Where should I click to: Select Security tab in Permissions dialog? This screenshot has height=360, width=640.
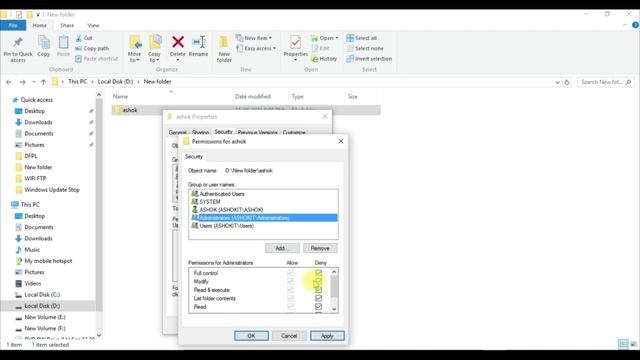[194, 157]
